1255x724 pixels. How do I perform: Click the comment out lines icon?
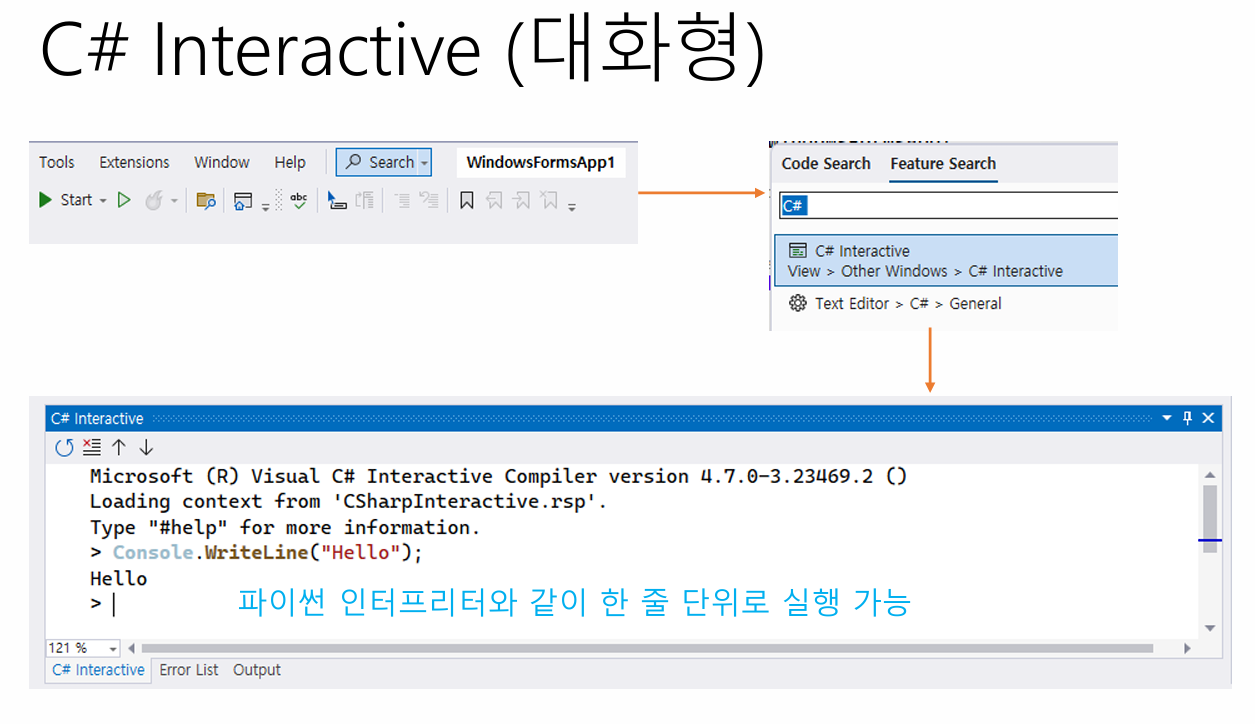(402, 201)
